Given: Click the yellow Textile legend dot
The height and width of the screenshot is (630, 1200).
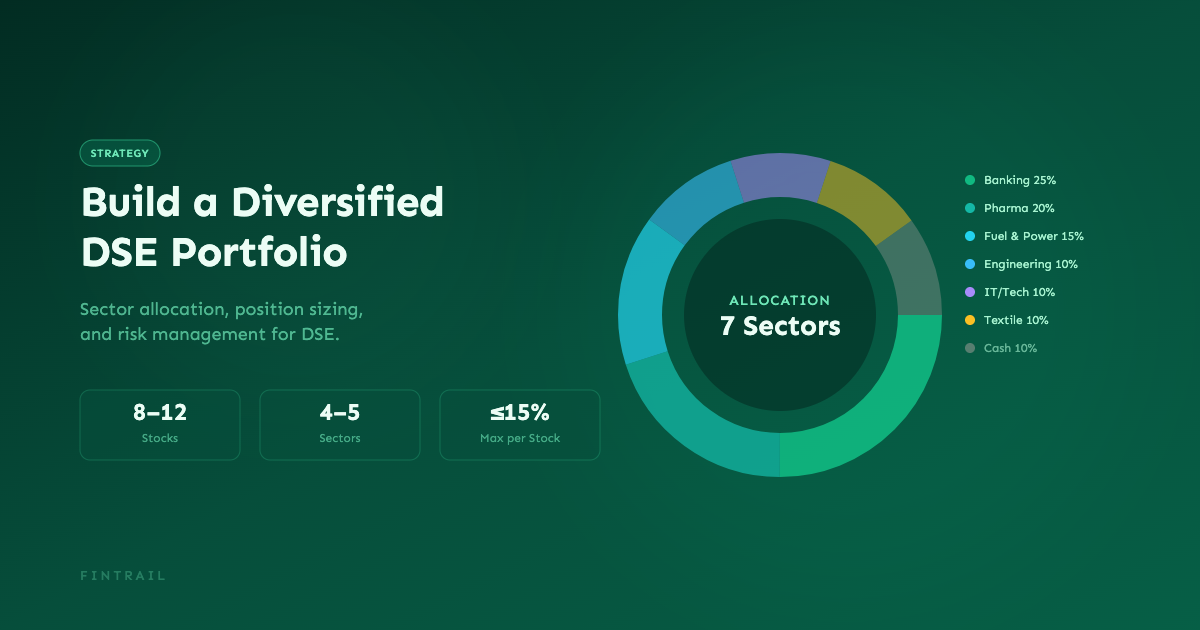Looking at the screenshot, I should (969, 320).
